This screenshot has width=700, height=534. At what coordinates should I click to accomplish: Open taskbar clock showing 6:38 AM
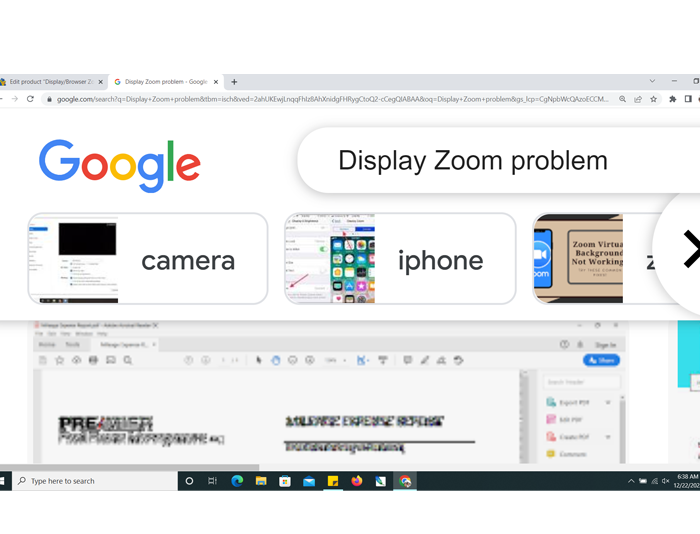click(687, 481)
